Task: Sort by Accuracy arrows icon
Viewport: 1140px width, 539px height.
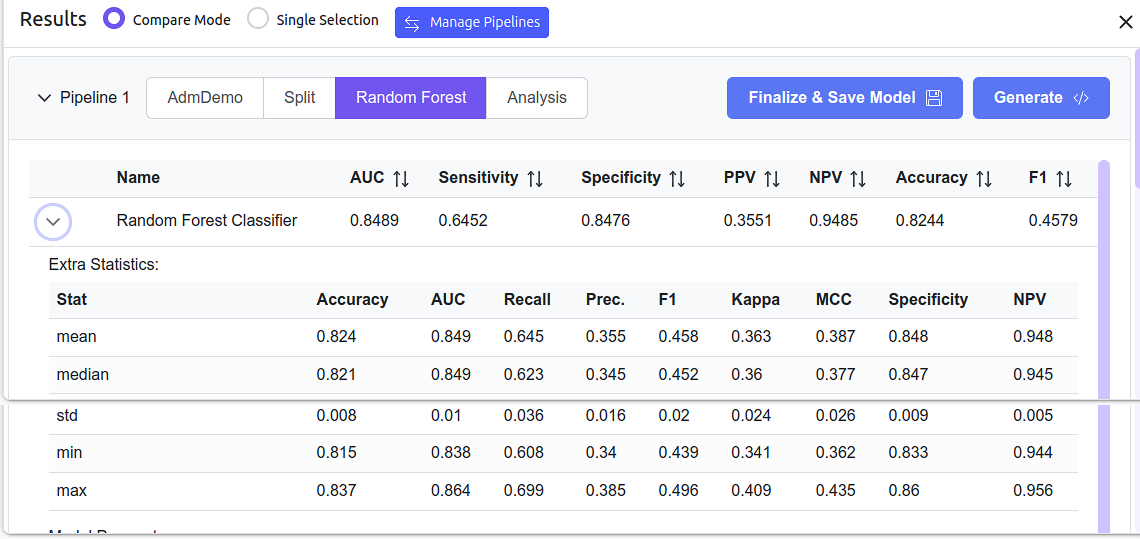Action: pos(984,179)
